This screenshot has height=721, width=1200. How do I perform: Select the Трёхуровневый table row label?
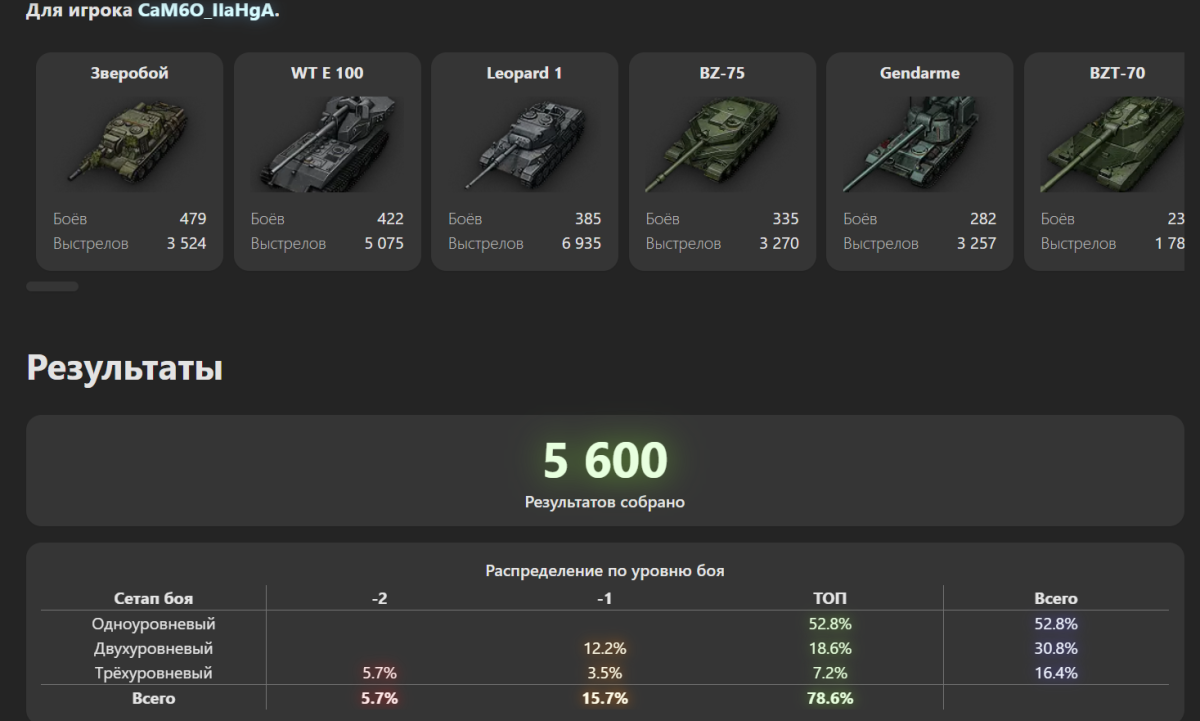(x=153, y=673)
